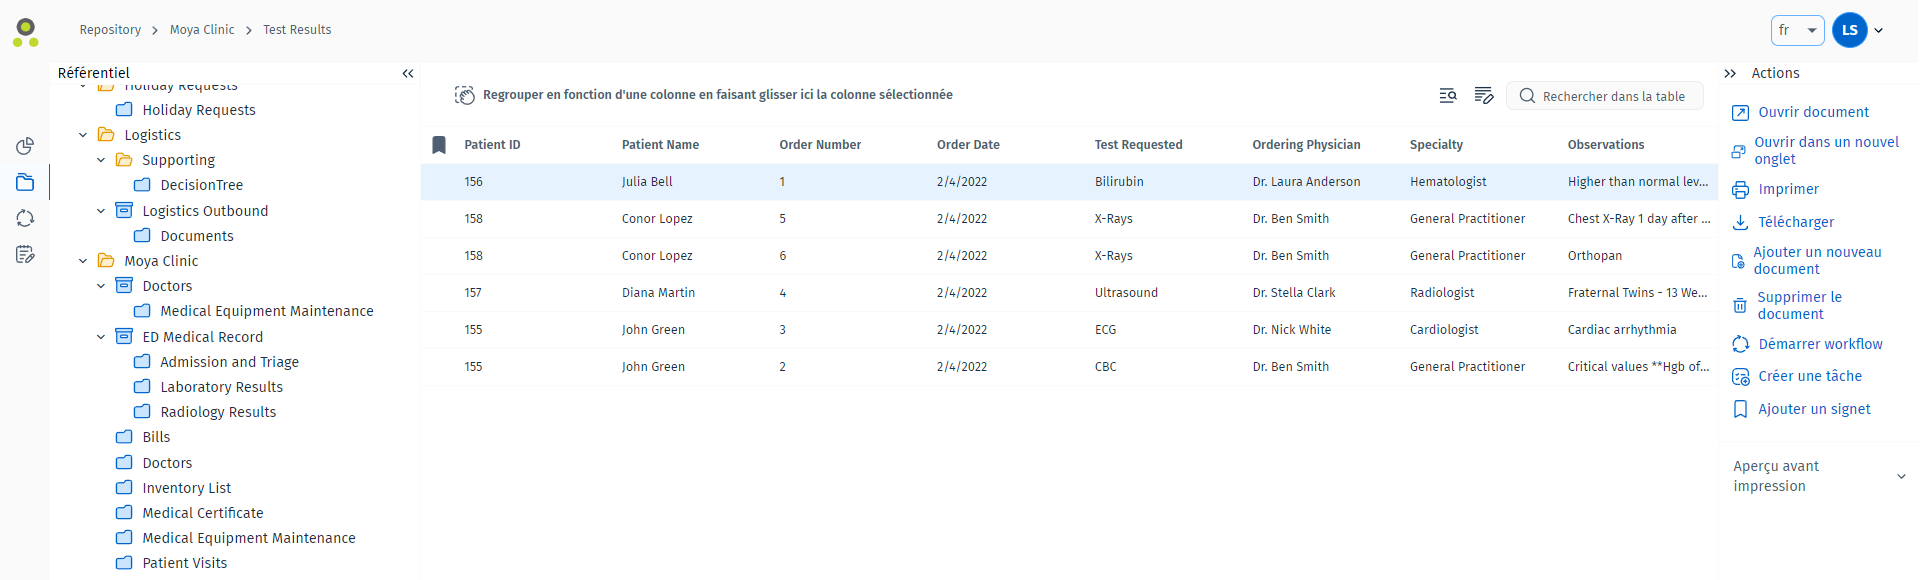This screenshot has height=580, width=1920.
Task: Expand the Aperçu avant impression section
Action: point(1901,476)
